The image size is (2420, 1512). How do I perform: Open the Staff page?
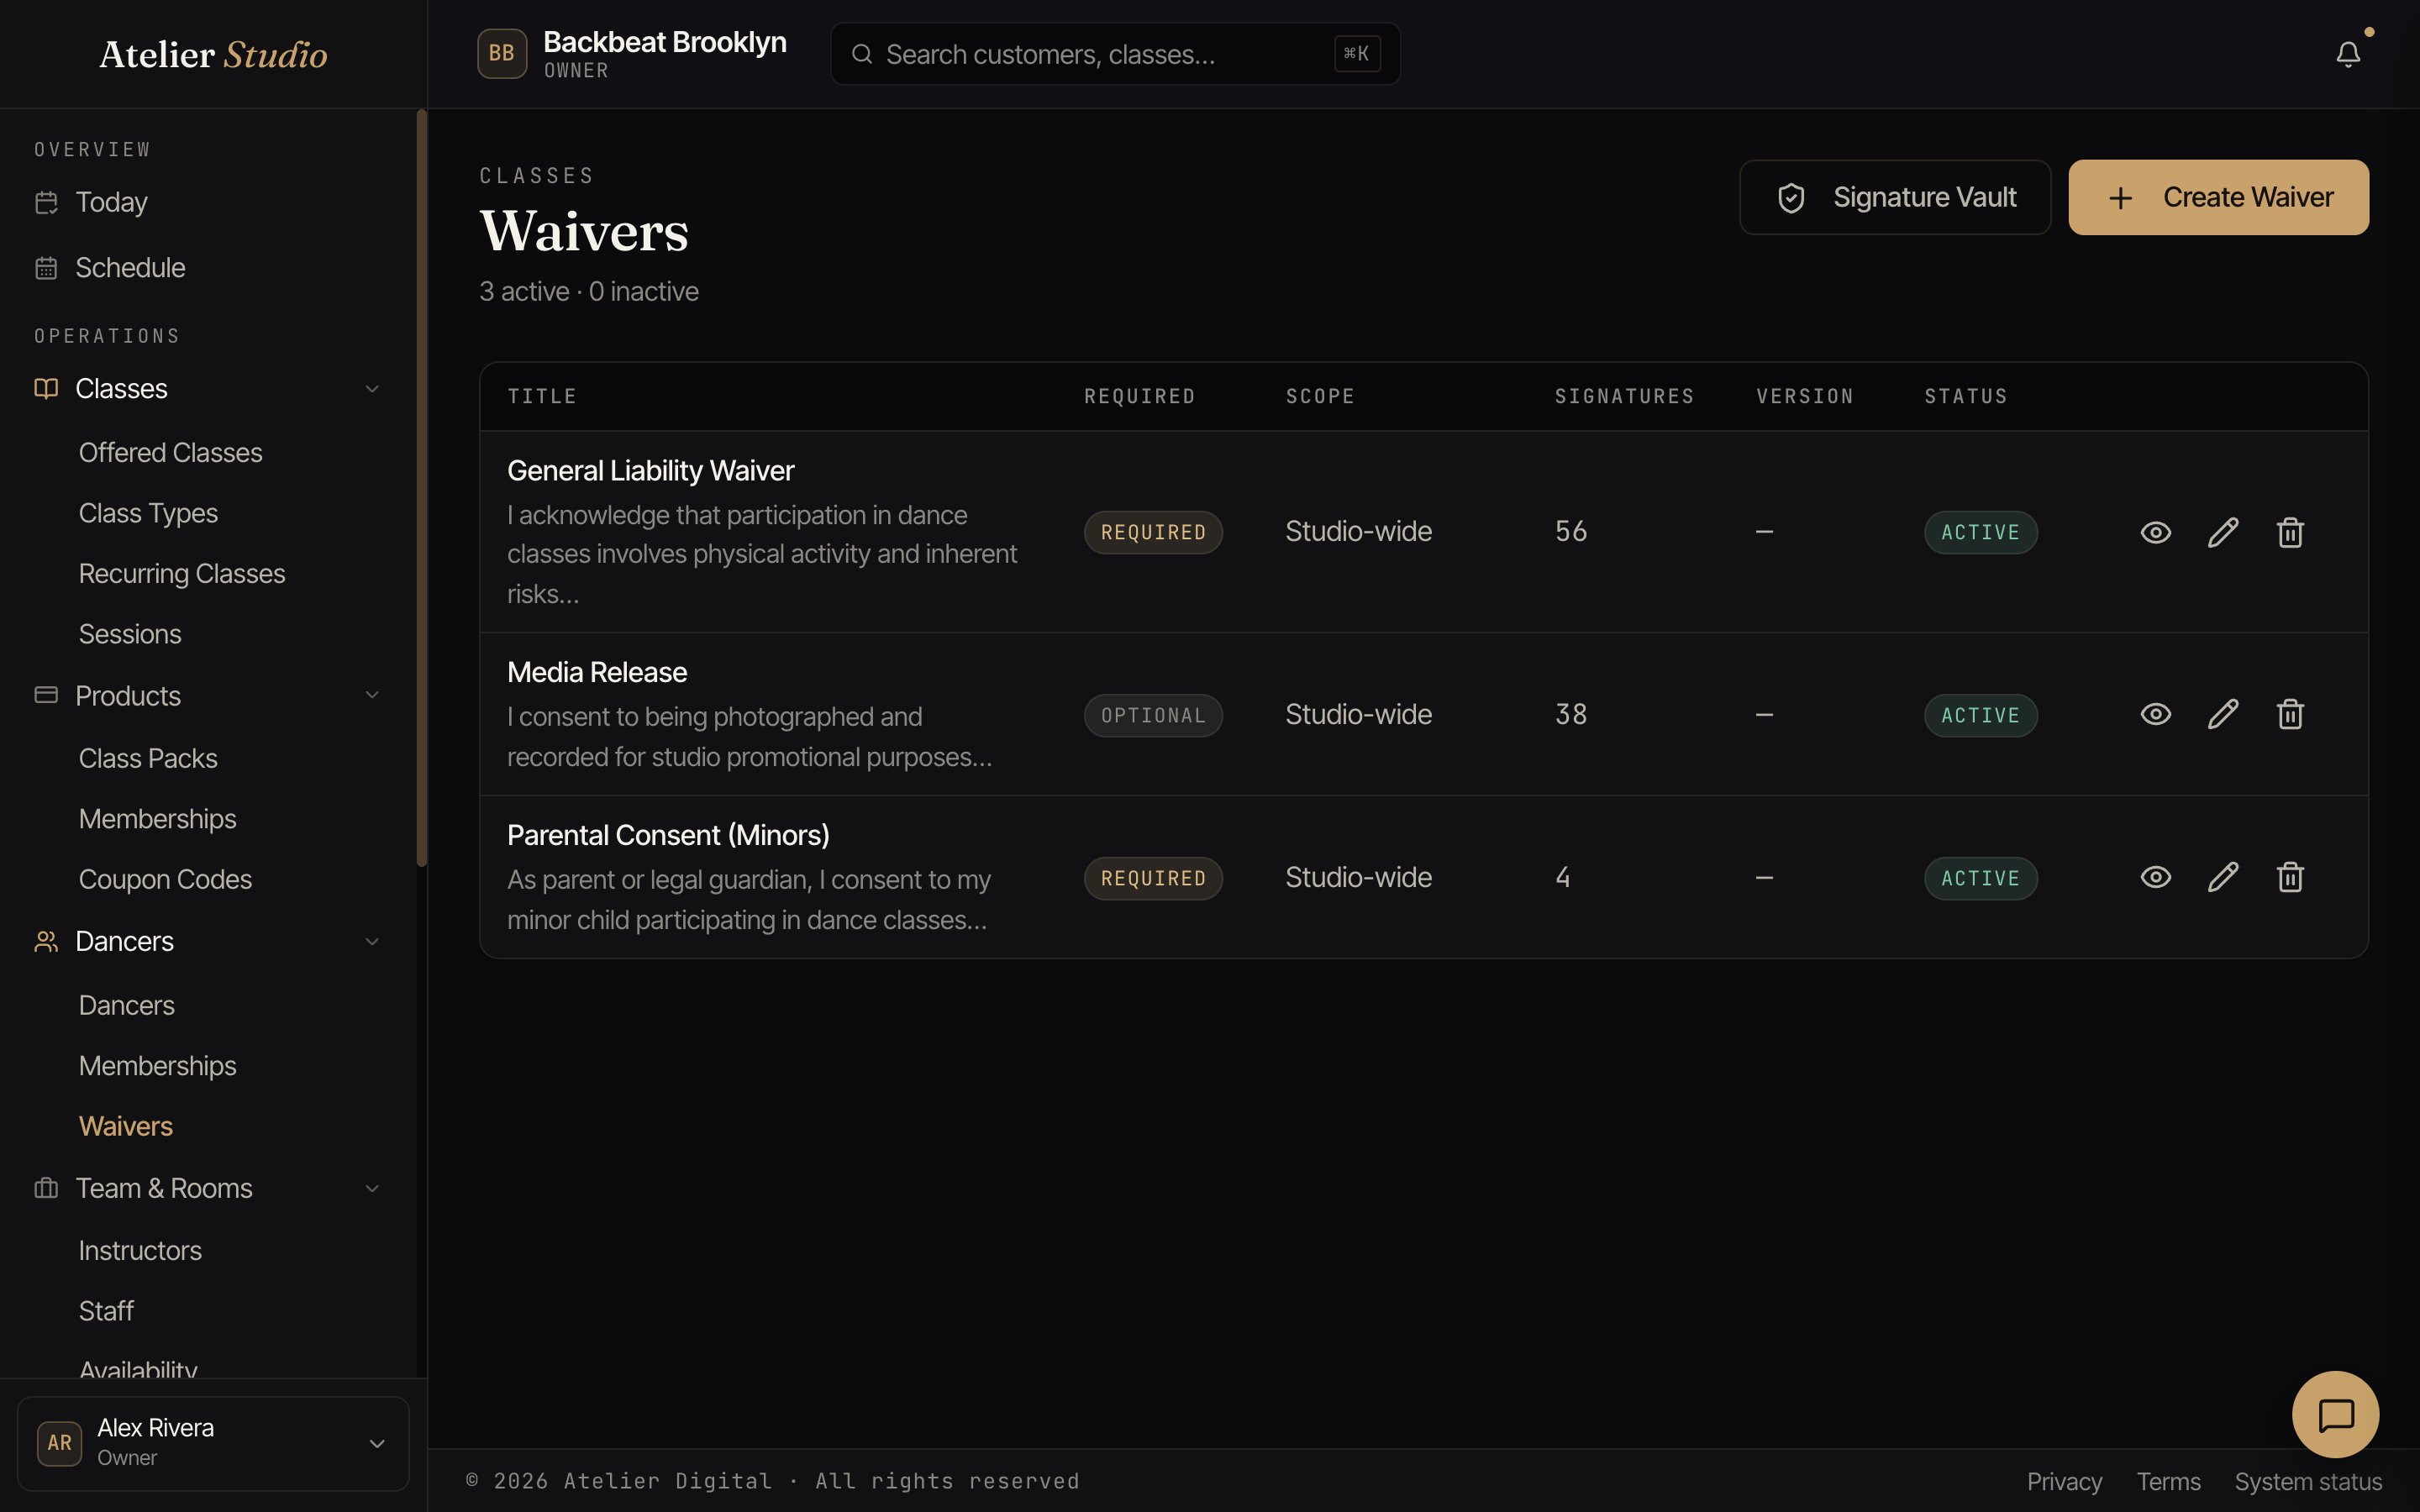point(106,1311)
